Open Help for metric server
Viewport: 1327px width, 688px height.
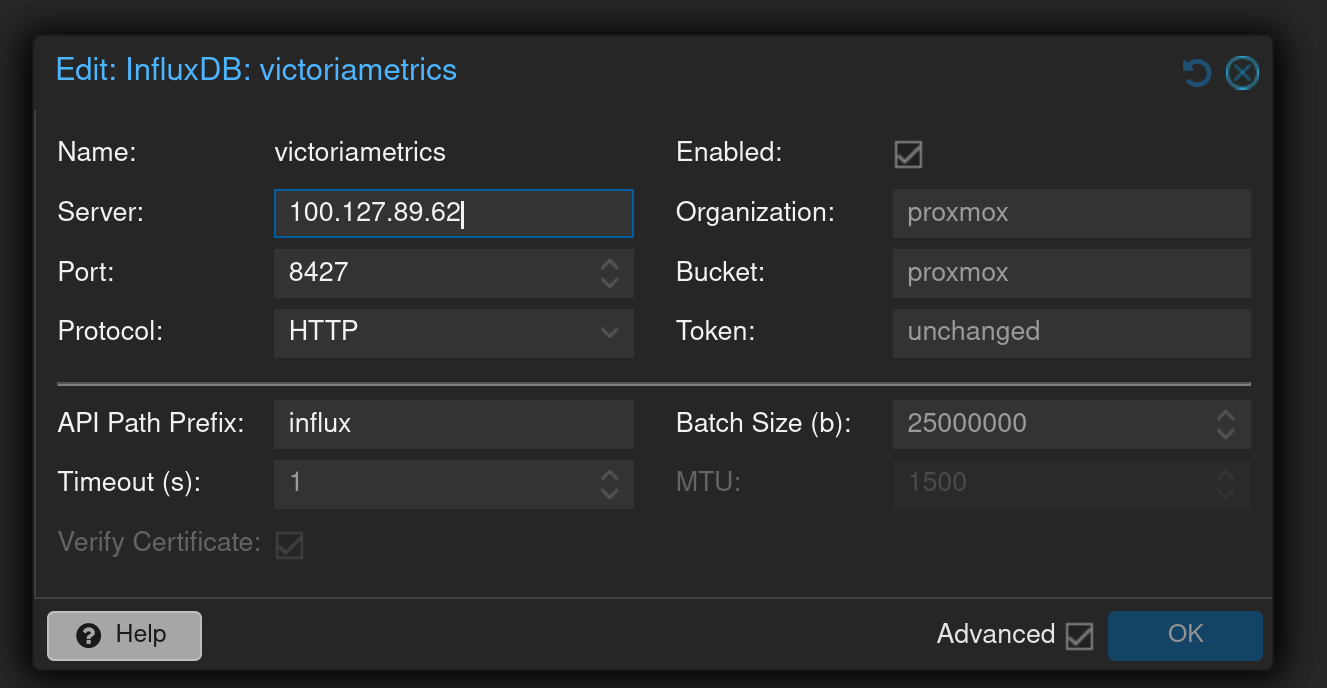(x=124, y=636)
